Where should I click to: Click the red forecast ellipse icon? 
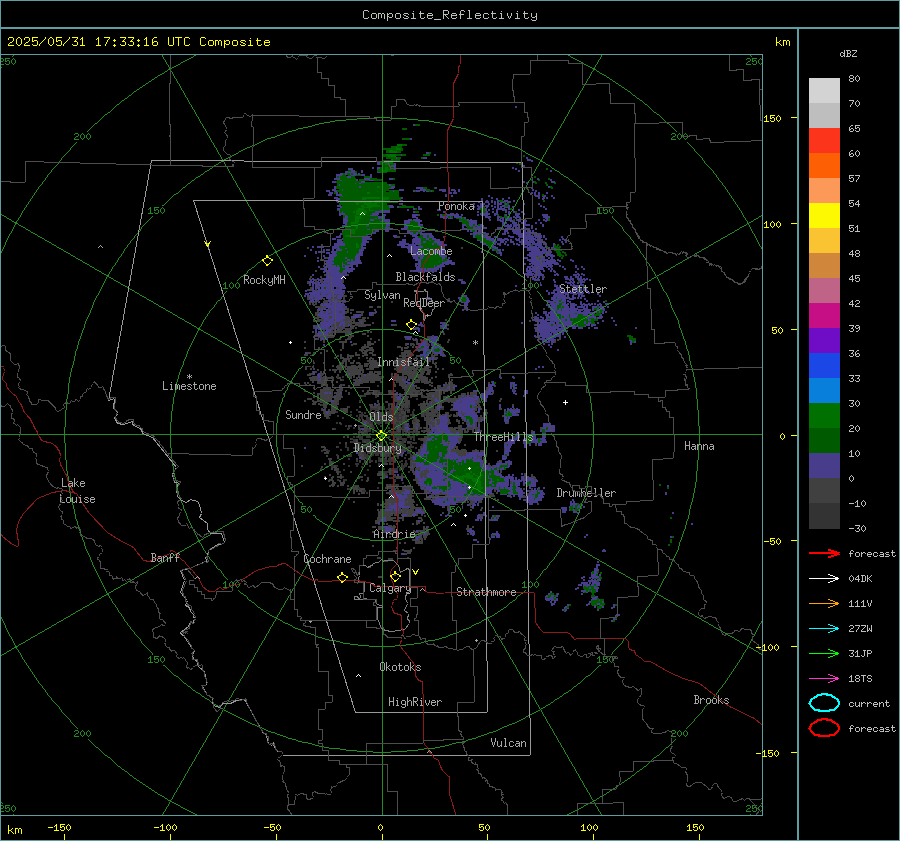point(824,728)
